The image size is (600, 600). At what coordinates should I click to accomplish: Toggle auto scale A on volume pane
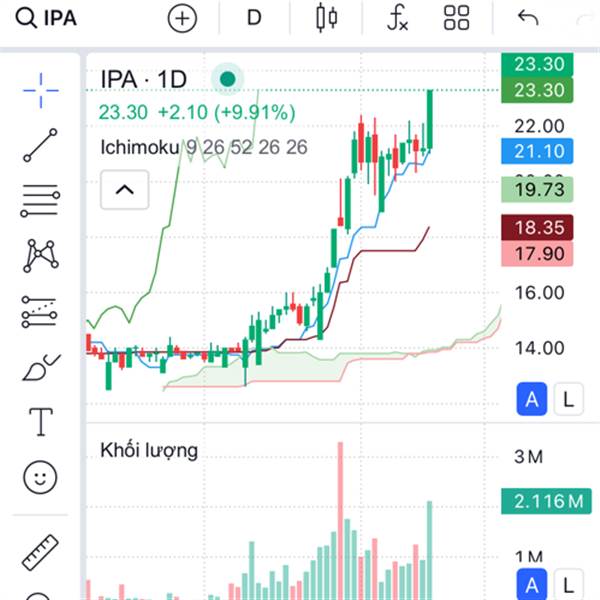[x=532, y=585]
